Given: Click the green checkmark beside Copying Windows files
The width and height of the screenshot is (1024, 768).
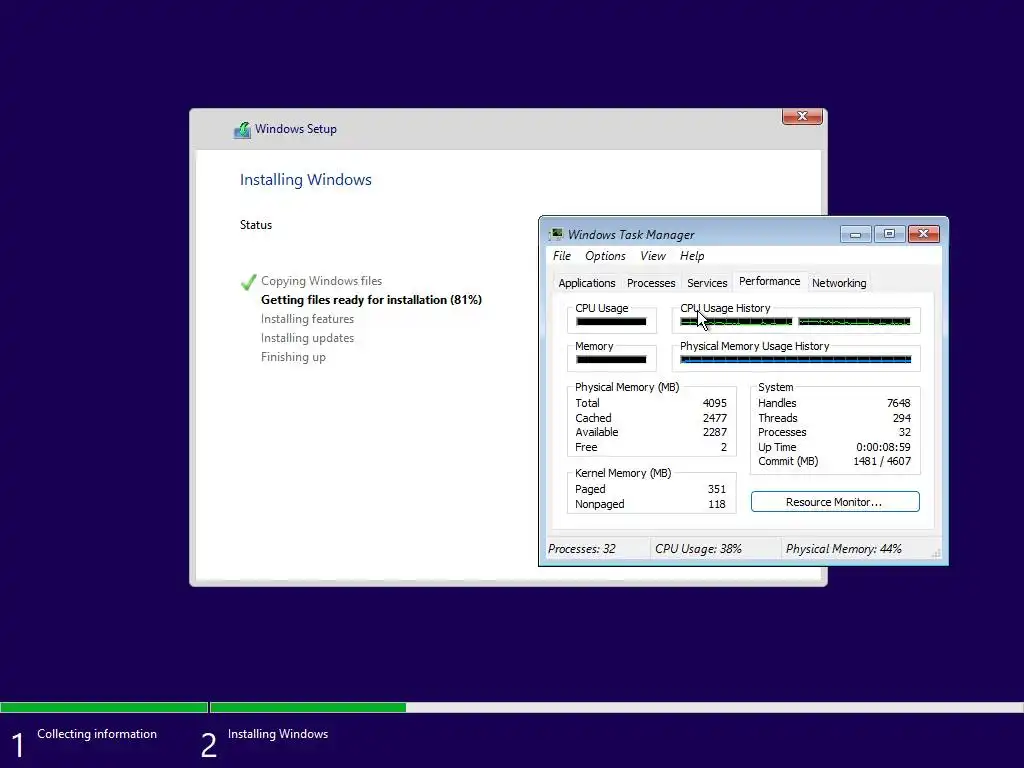Looking at the screenshot, I should click(x=248, y=282).
